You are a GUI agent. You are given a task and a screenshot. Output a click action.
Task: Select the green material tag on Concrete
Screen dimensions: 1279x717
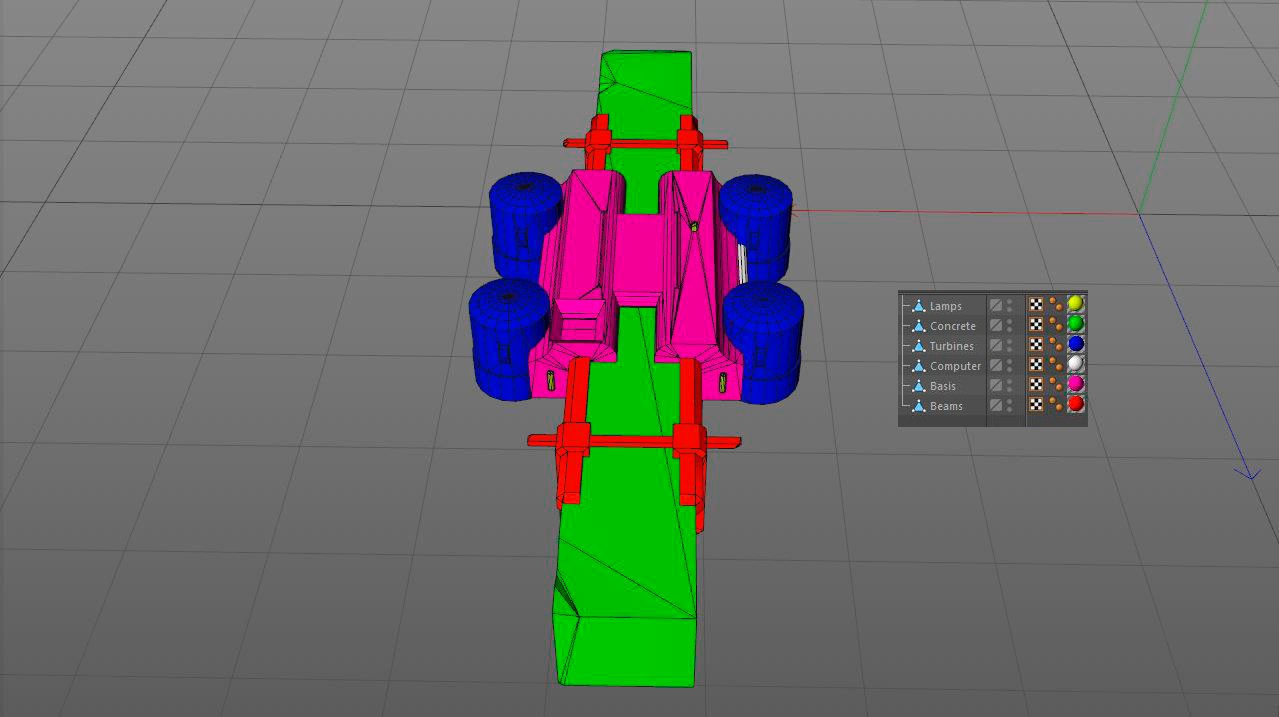coord(1076,324)
